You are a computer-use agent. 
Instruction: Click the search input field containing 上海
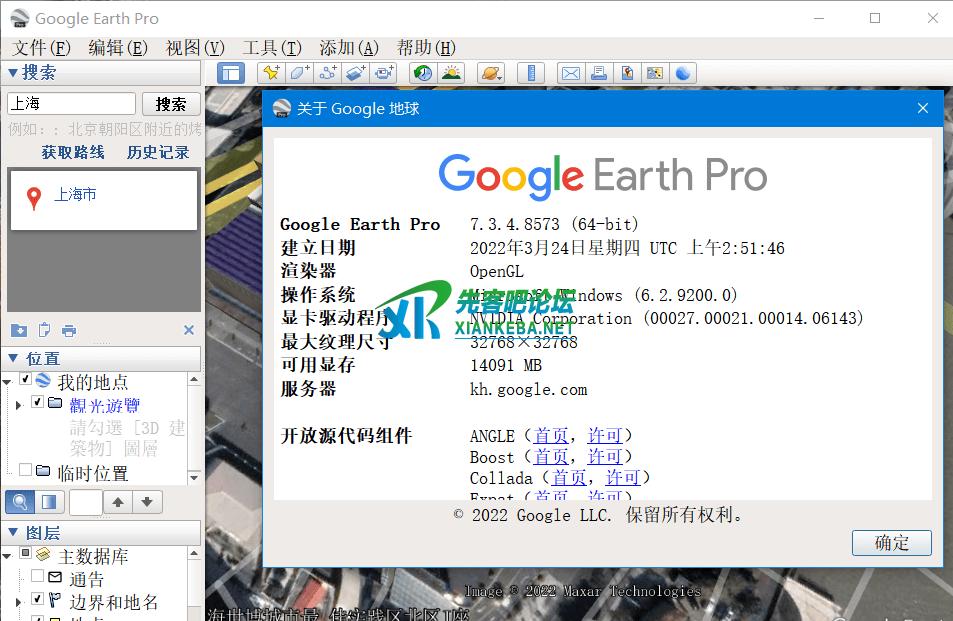coord(71,104)
